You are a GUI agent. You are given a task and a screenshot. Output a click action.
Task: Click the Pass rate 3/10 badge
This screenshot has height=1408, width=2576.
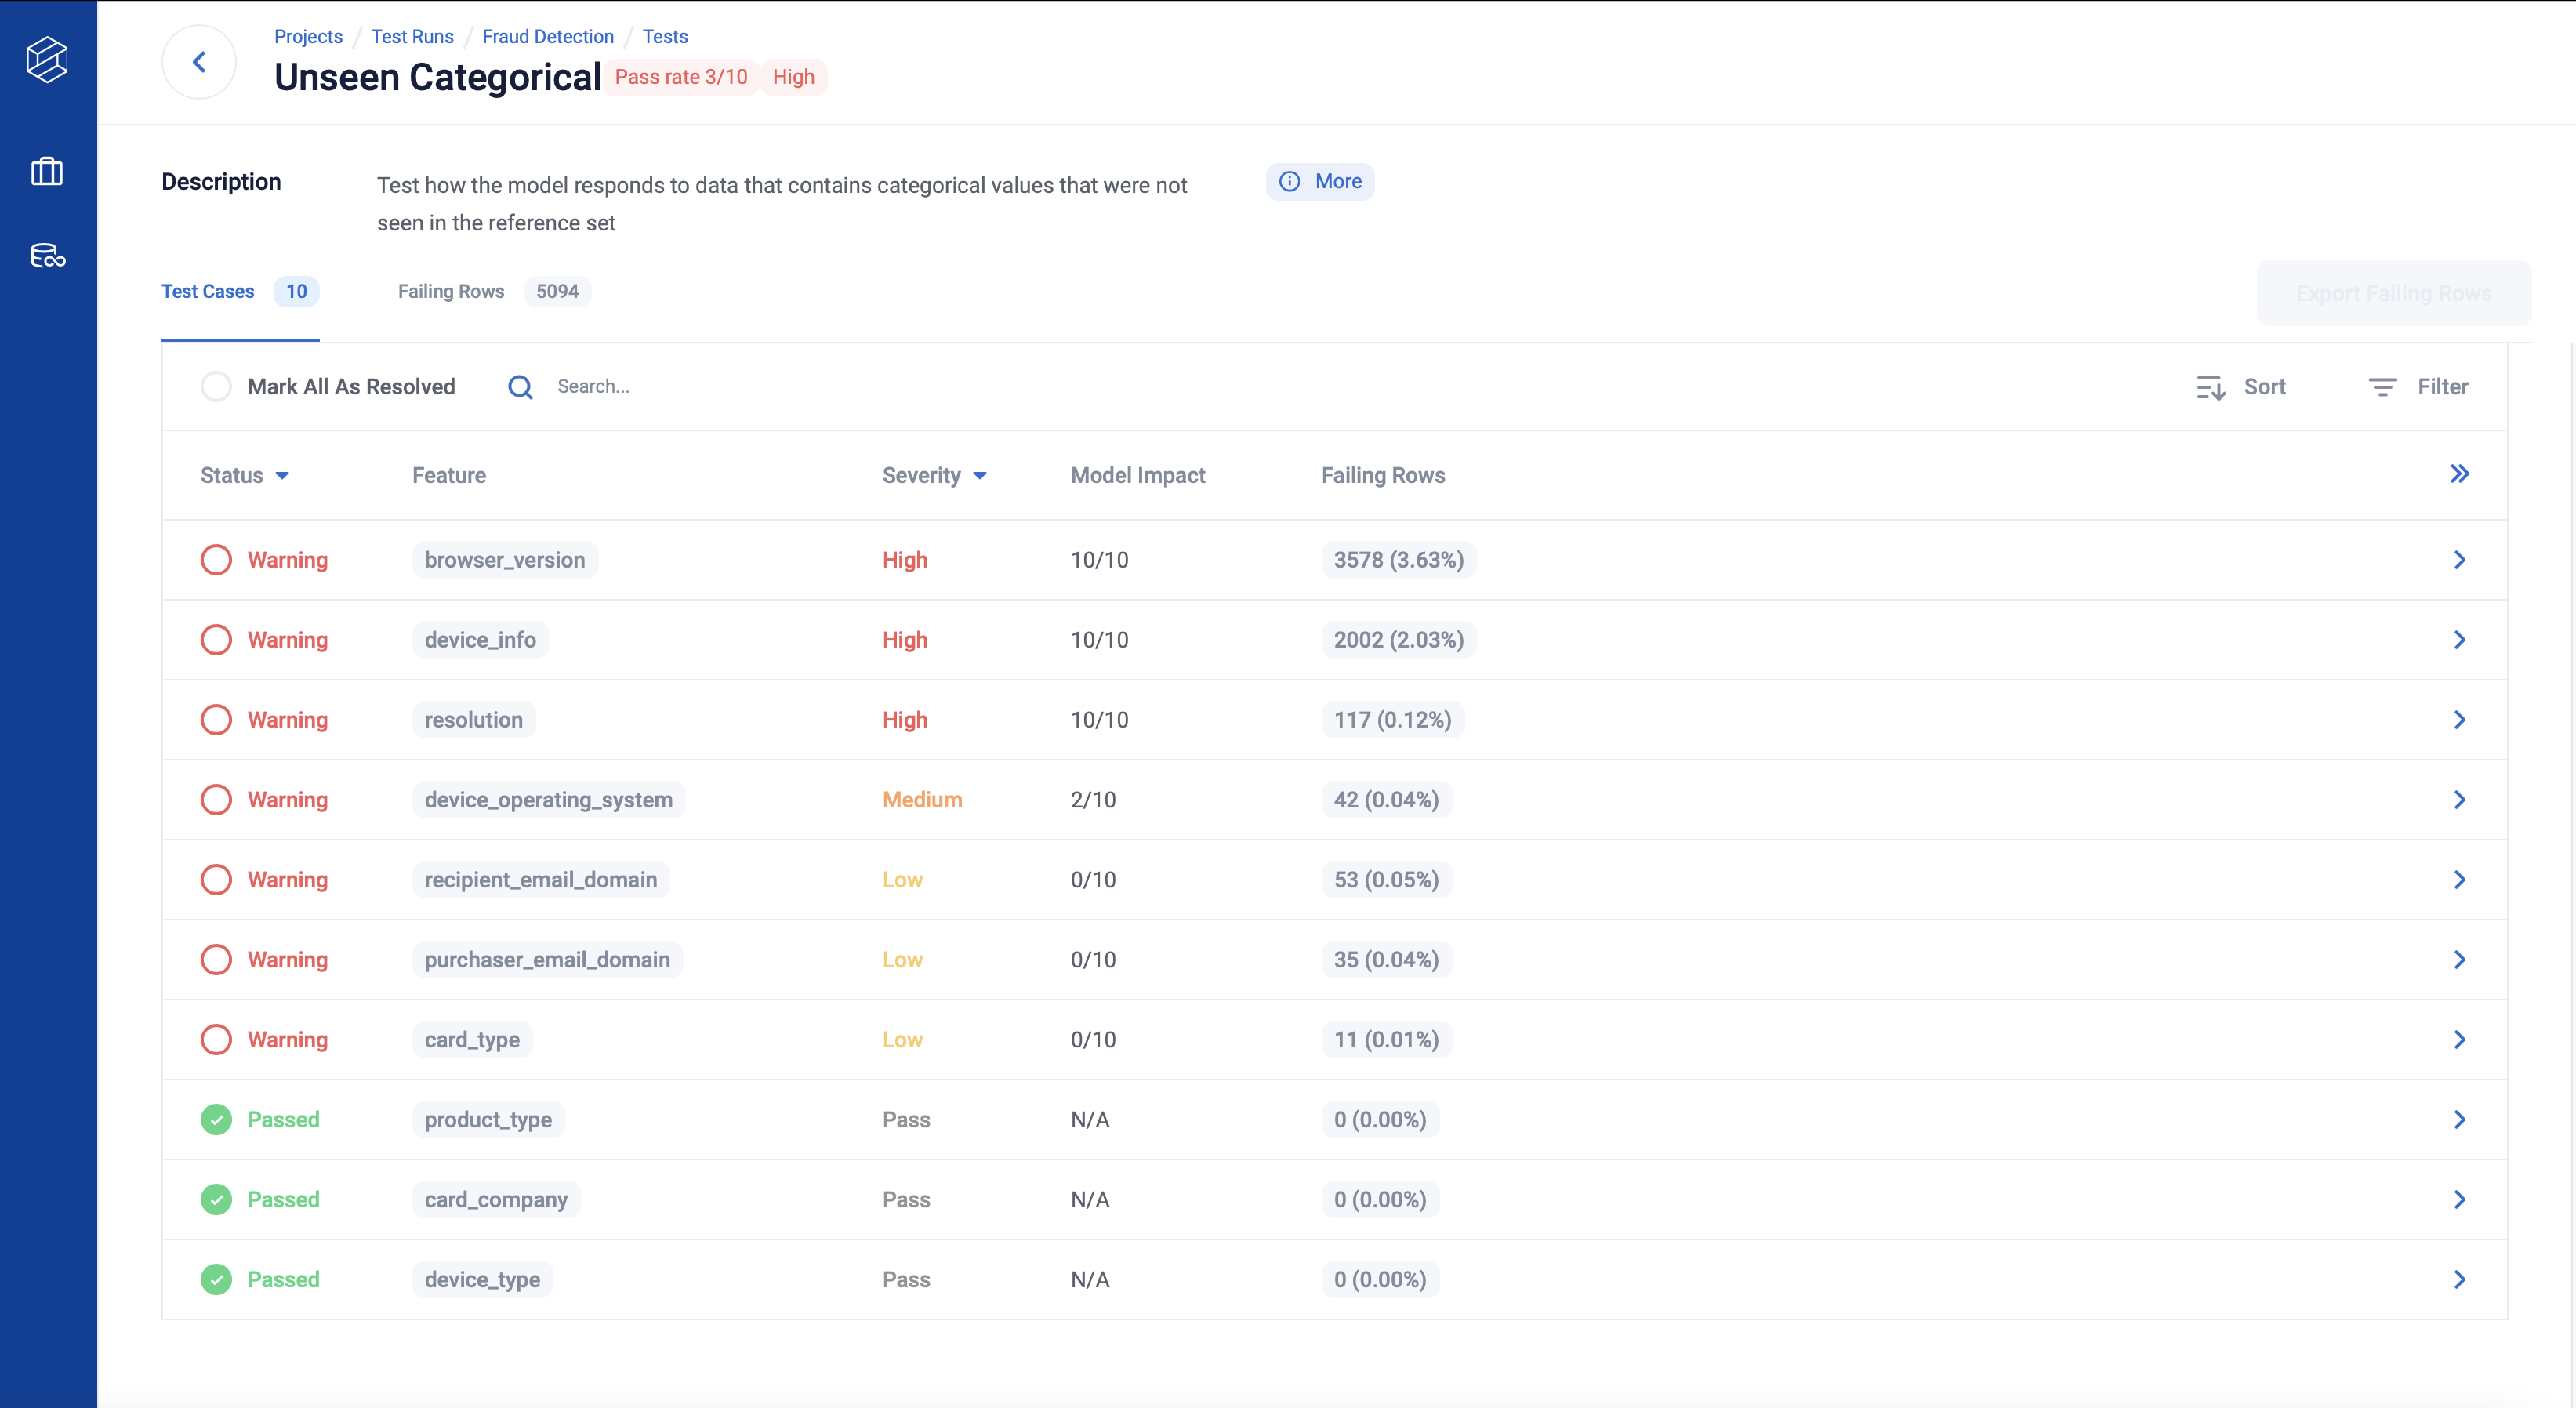coord(681,77)
